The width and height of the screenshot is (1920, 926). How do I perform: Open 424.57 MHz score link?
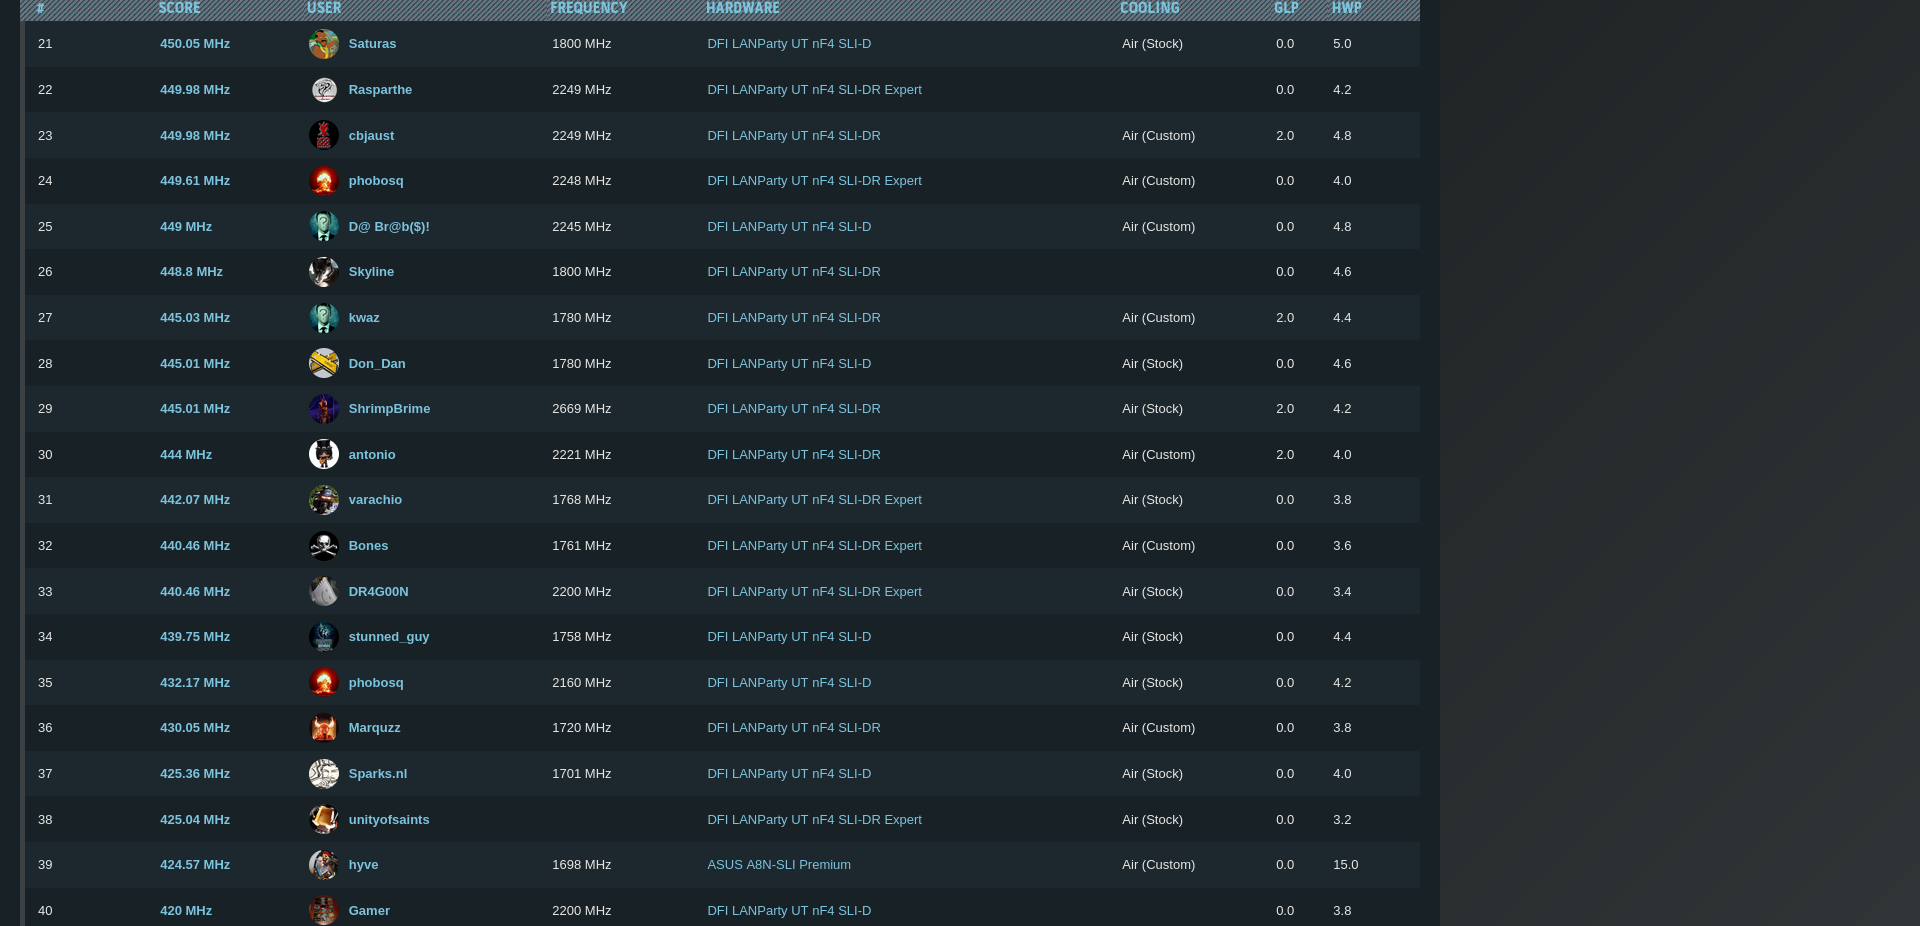tap(195, 865)
